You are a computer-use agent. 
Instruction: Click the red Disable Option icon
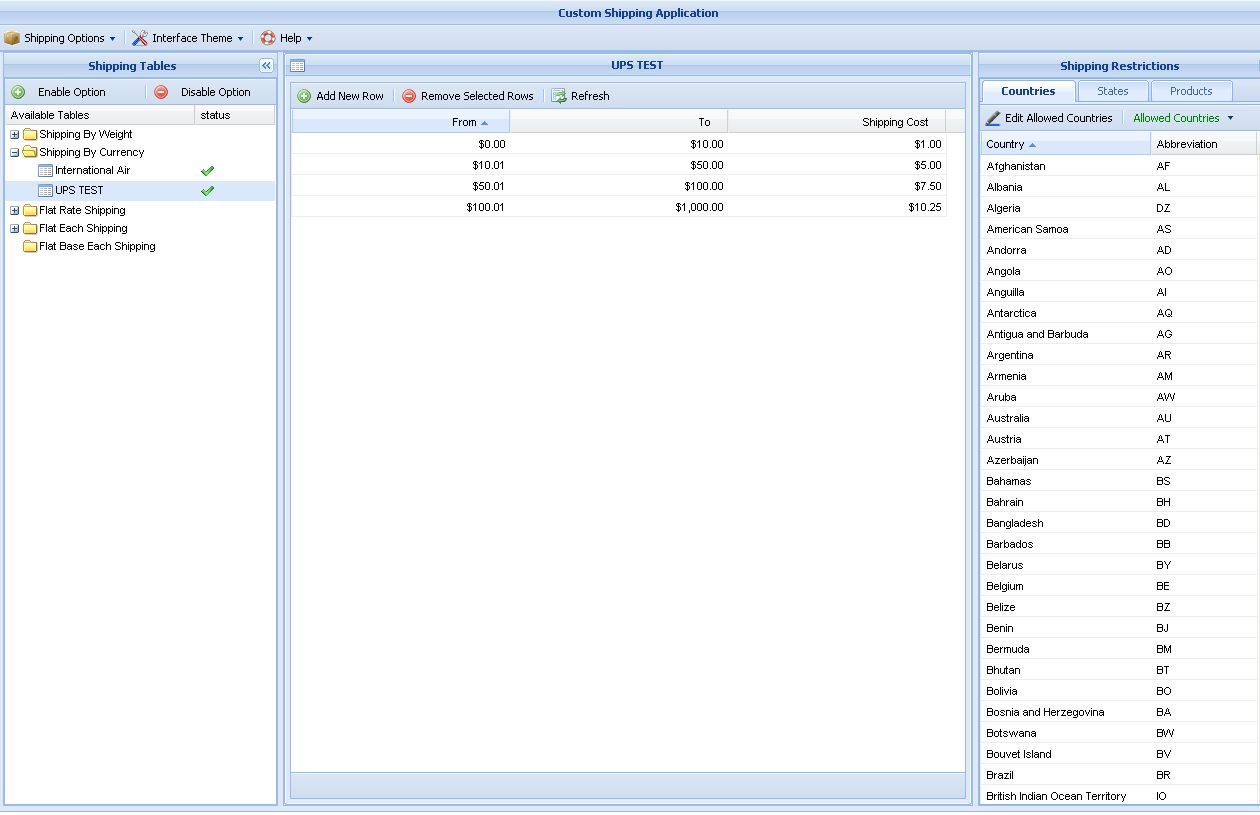coord(161,92)
